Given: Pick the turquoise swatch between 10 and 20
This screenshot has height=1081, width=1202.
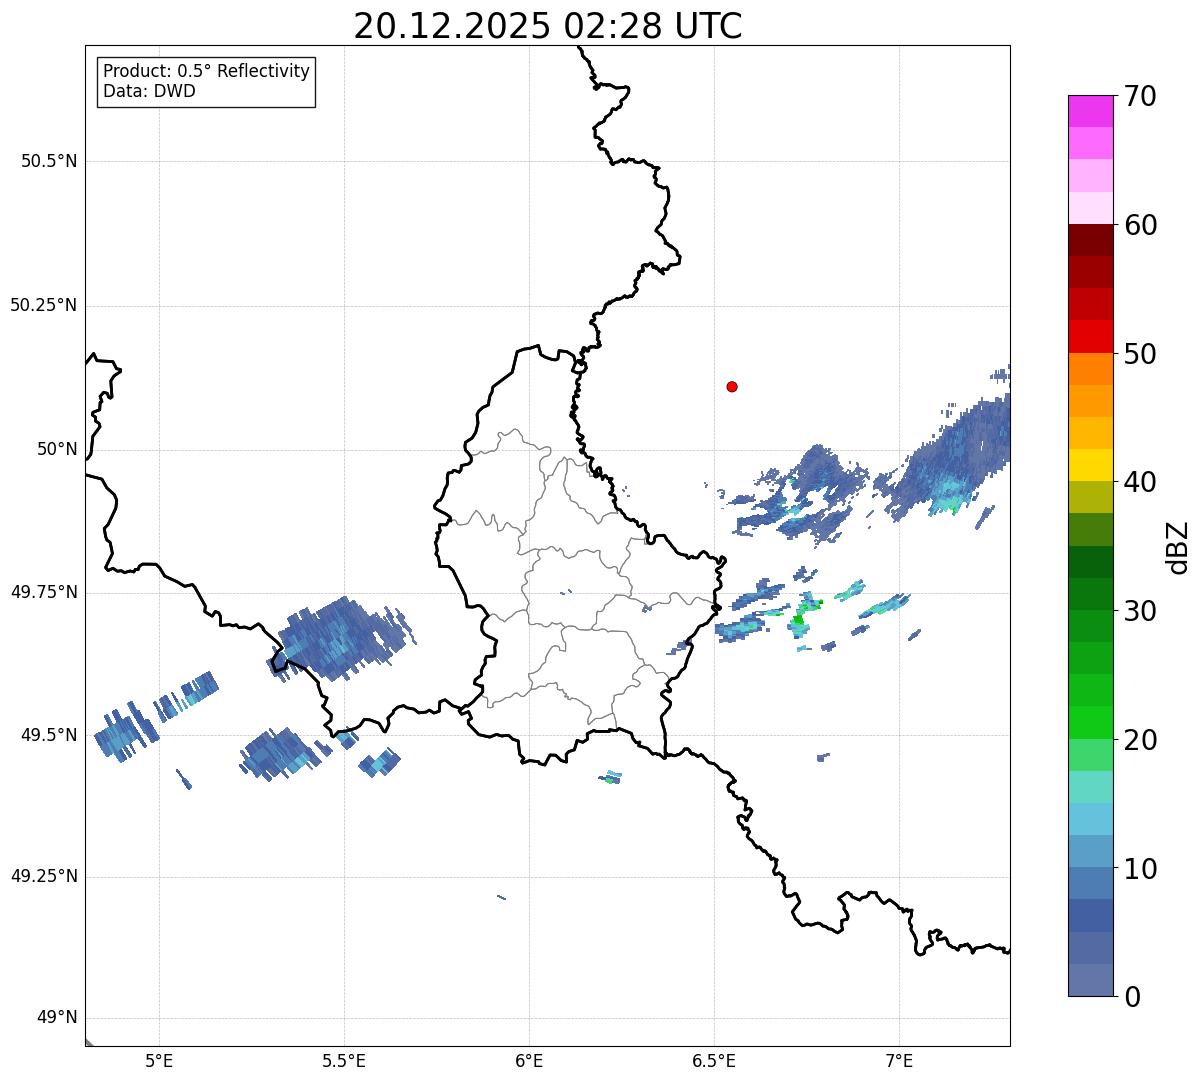Looking at the screenshot, I should tap(1090, 787).
